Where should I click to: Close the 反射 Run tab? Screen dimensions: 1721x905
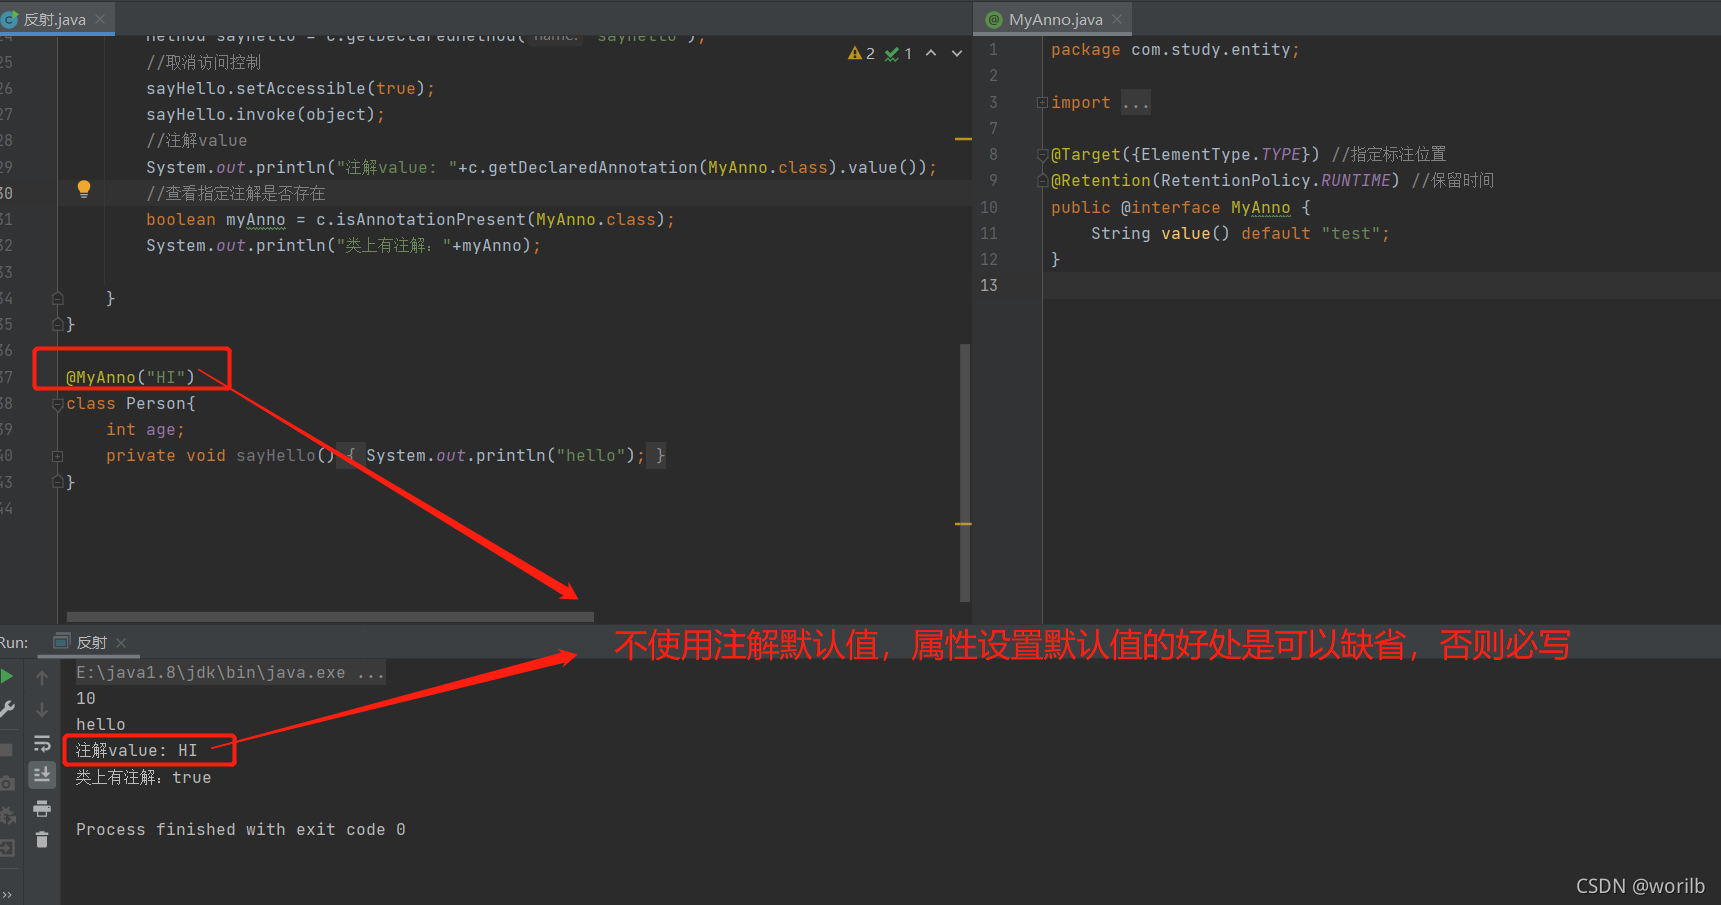pos(121,643)
